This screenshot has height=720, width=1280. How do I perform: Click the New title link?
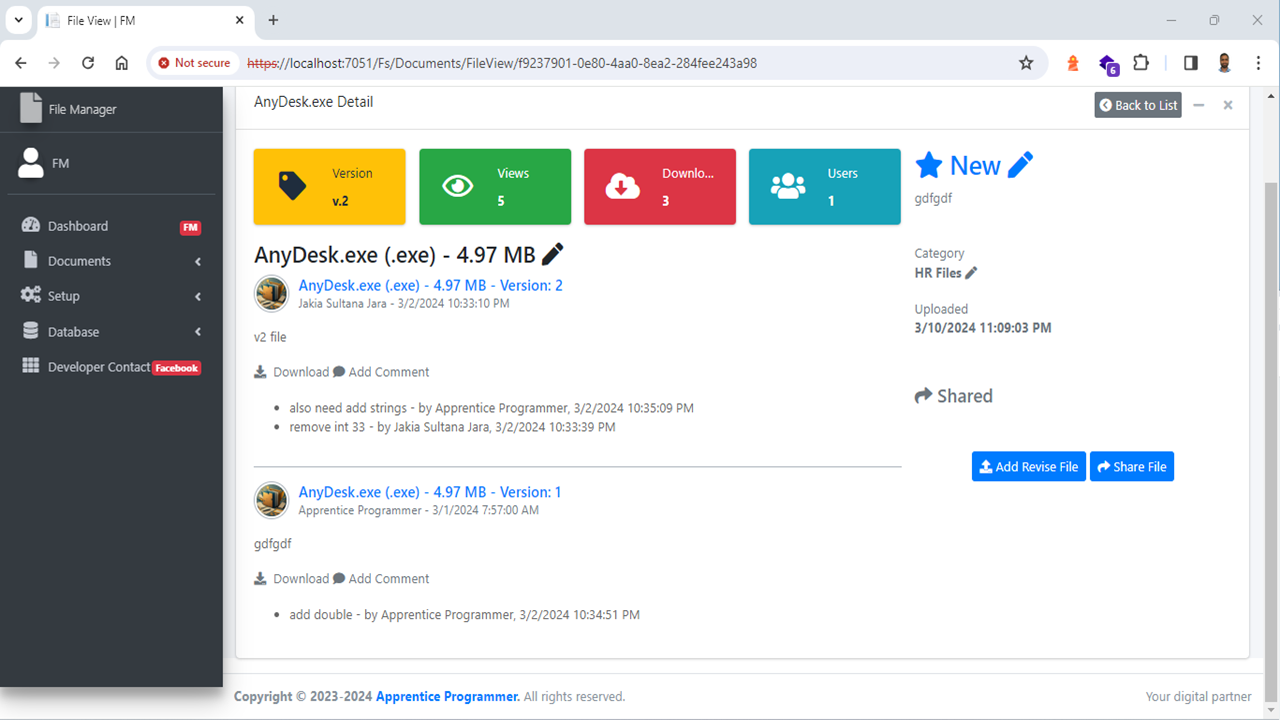[x=975, y=166]
